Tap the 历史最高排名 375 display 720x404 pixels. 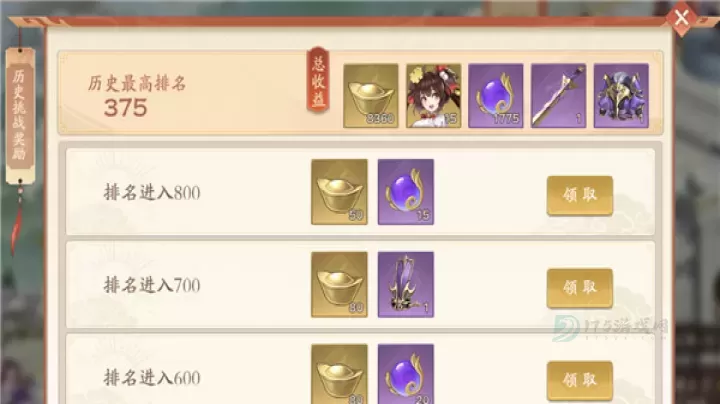[136, 97]
